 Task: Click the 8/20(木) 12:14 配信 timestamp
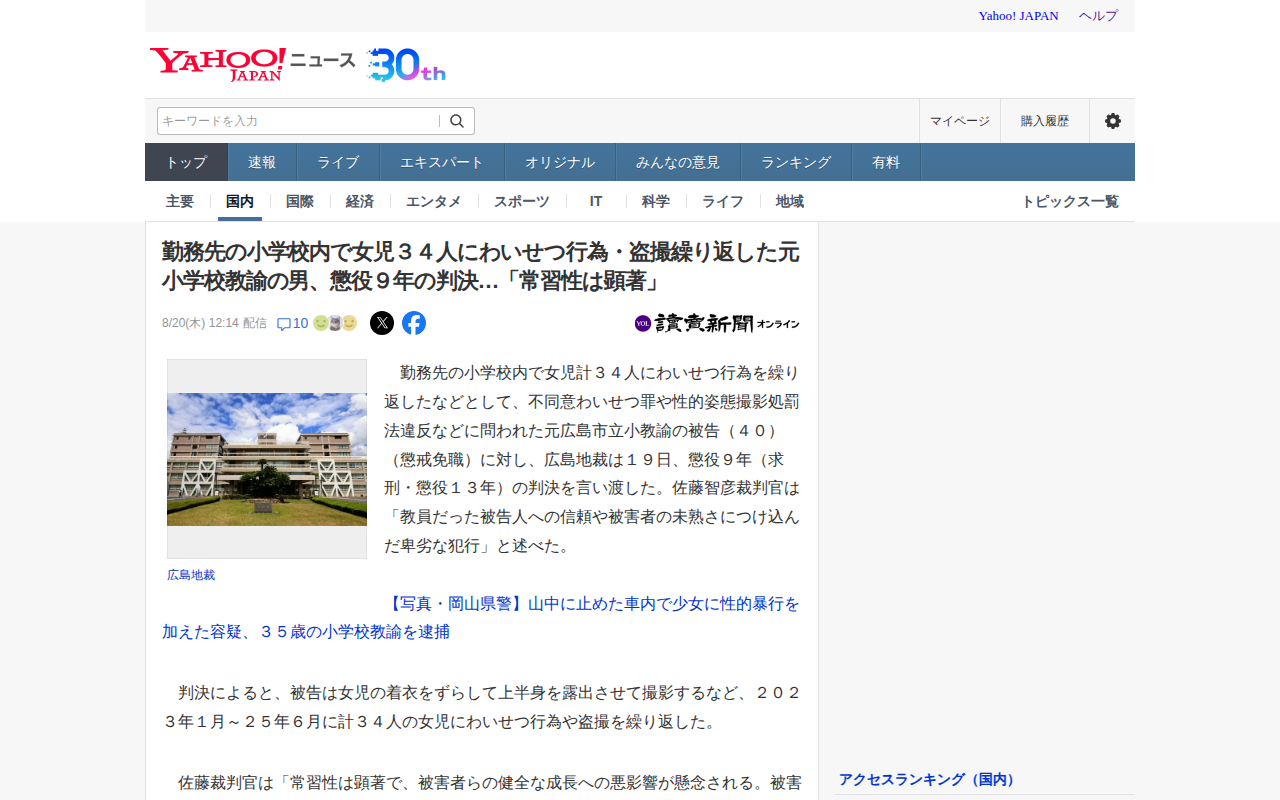[214, 323]
